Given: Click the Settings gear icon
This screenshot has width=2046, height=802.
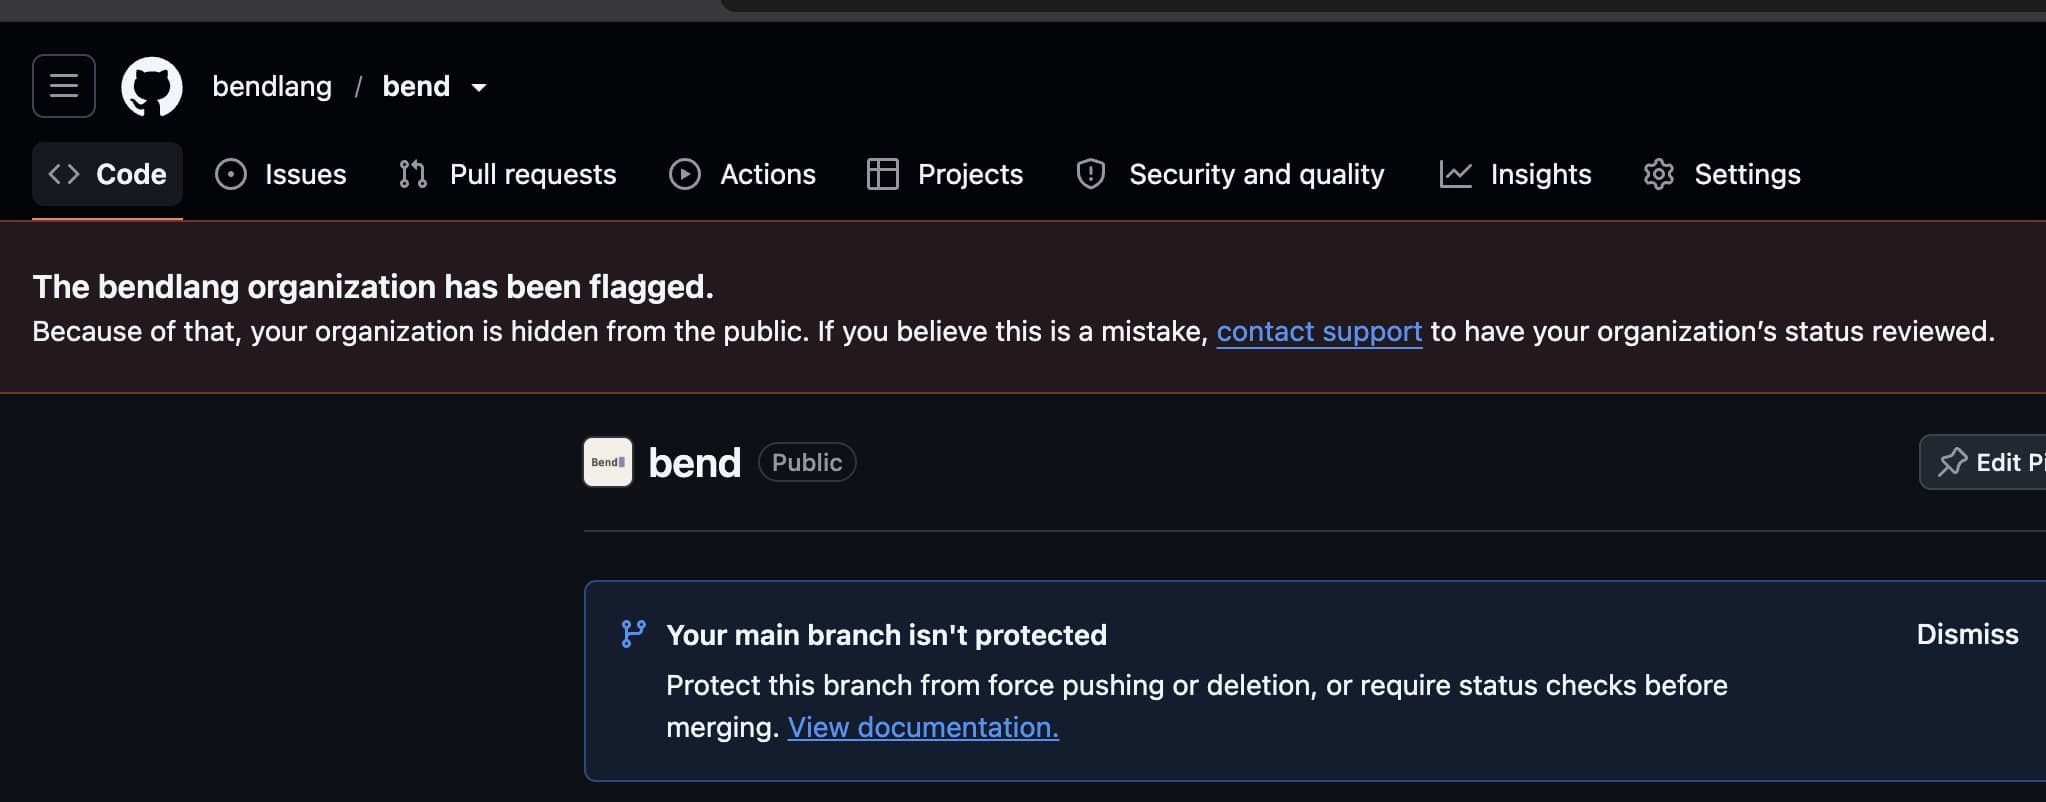Looking at the screenshot, I should [1659, 174].
